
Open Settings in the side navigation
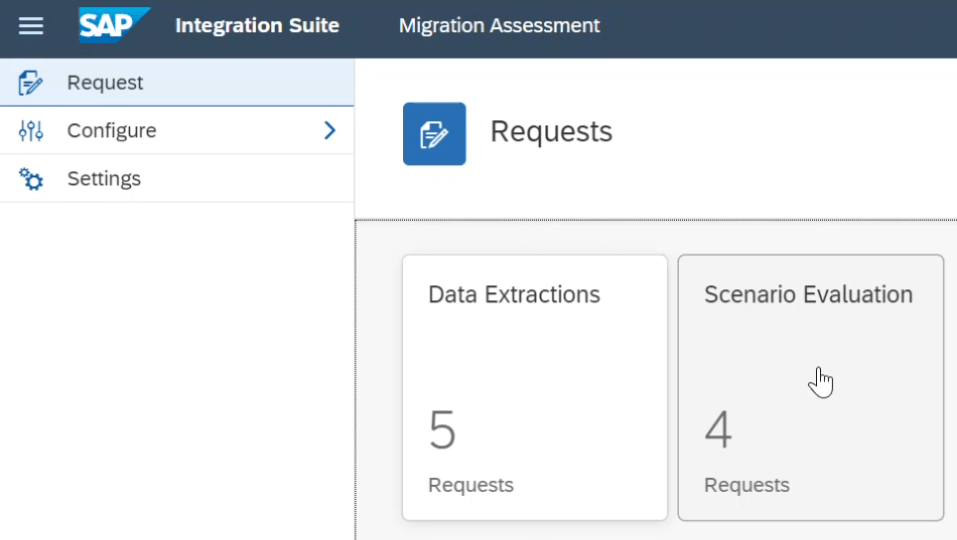177,179
